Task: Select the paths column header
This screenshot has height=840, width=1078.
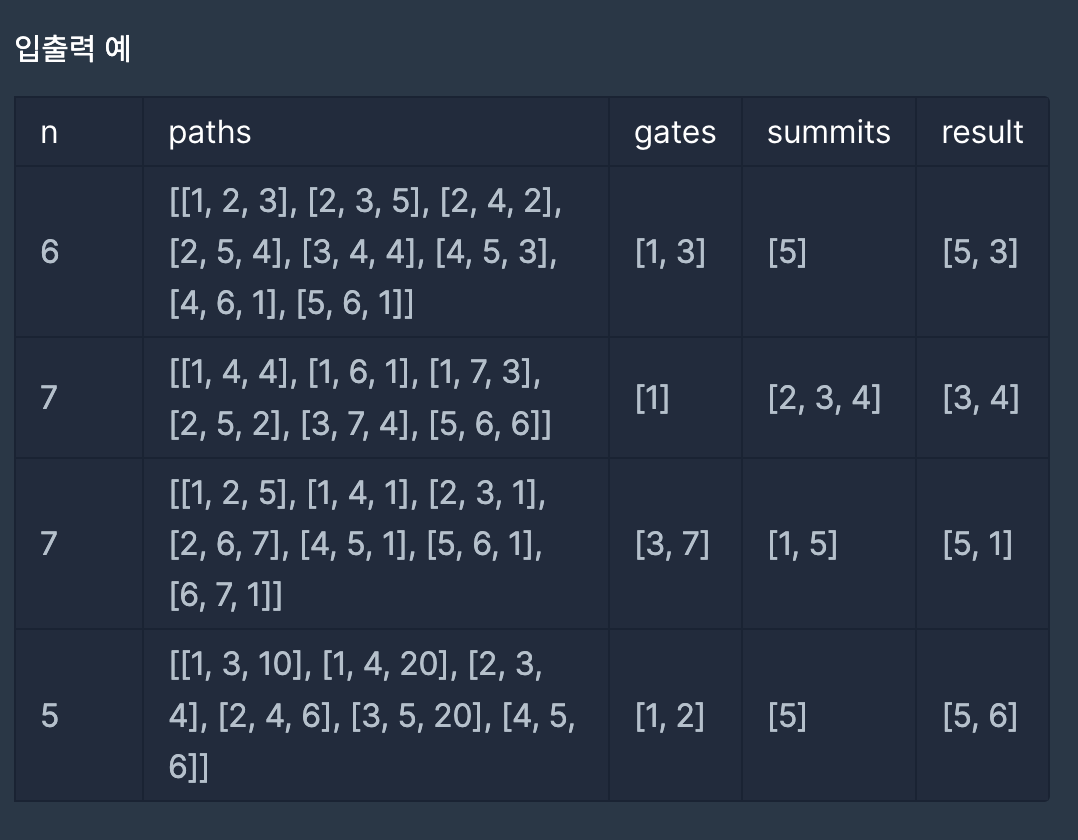Action: pyautogui.click(x=376, y=132)
